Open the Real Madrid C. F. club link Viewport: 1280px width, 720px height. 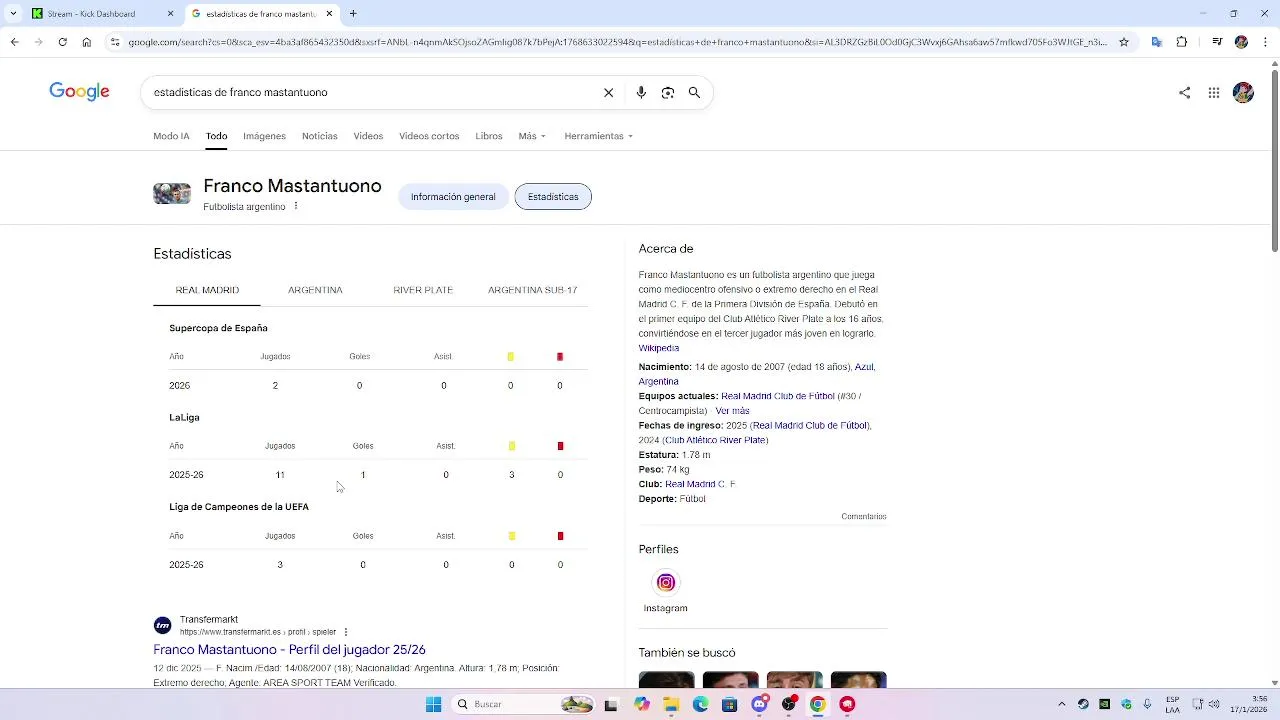[700, 484]
